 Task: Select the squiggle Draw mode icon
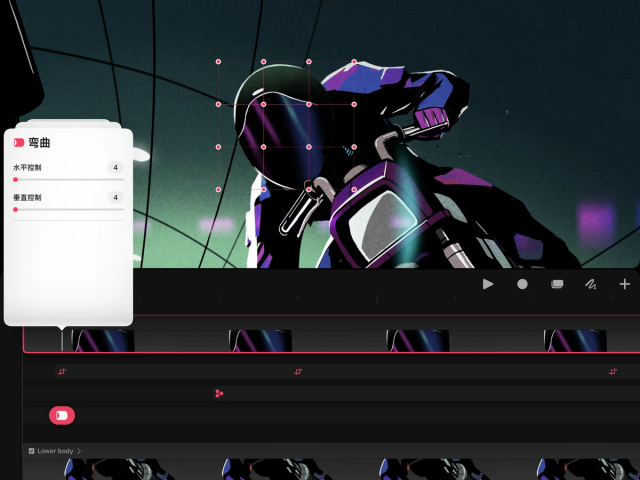click(591, 284)
